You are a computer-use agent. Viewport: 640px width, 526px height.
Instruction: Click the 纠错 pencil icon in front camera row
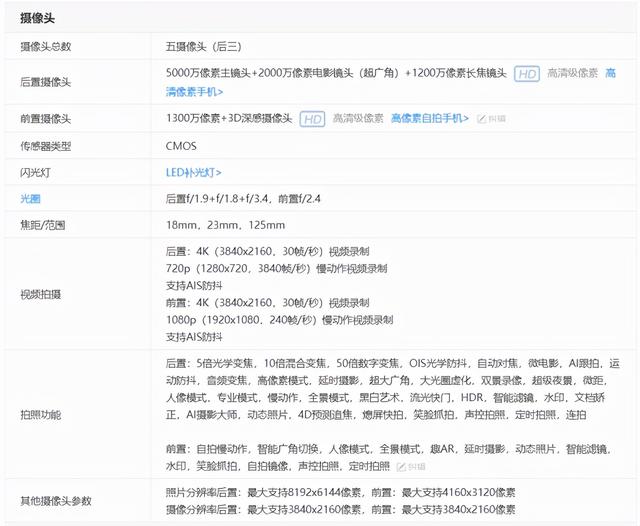pos(483,119)
